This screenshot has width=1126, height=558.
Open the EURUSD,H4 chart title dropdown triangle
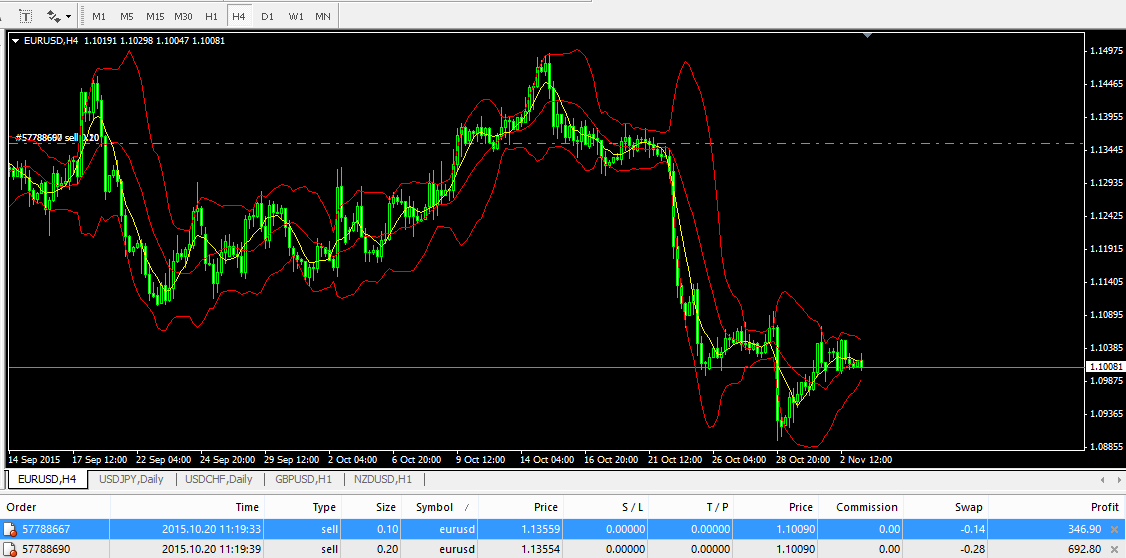pyautogui.click(x=17, y=41)
